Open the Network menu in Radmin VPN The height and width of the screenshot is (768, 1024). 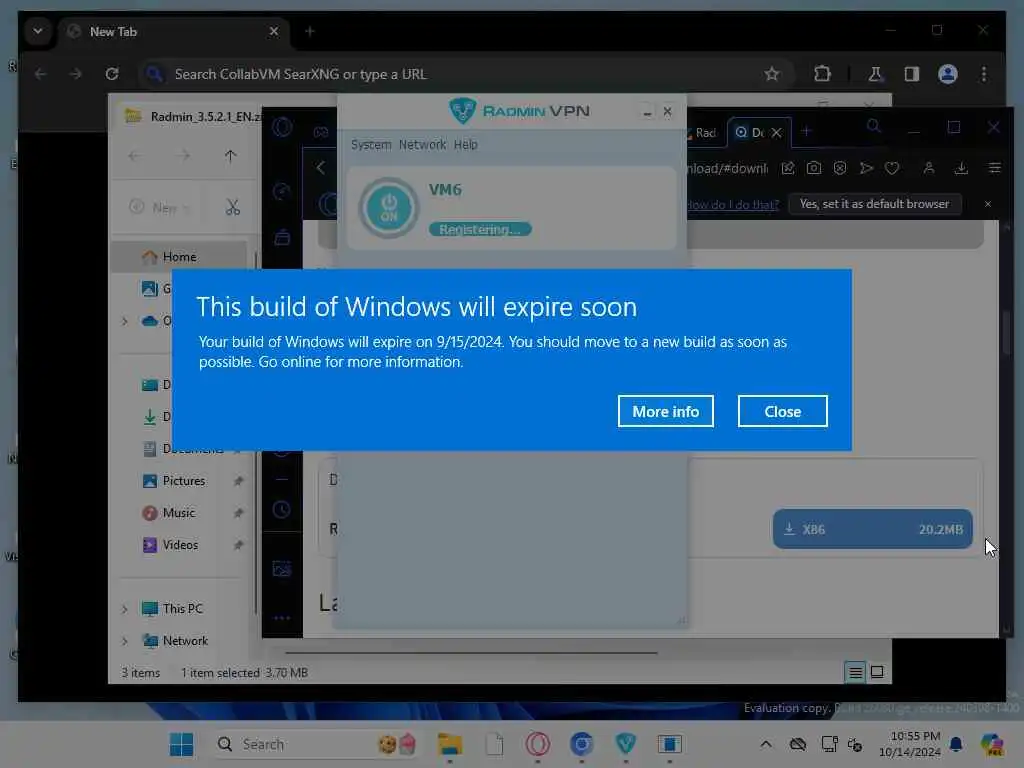(x=423, y=144)
